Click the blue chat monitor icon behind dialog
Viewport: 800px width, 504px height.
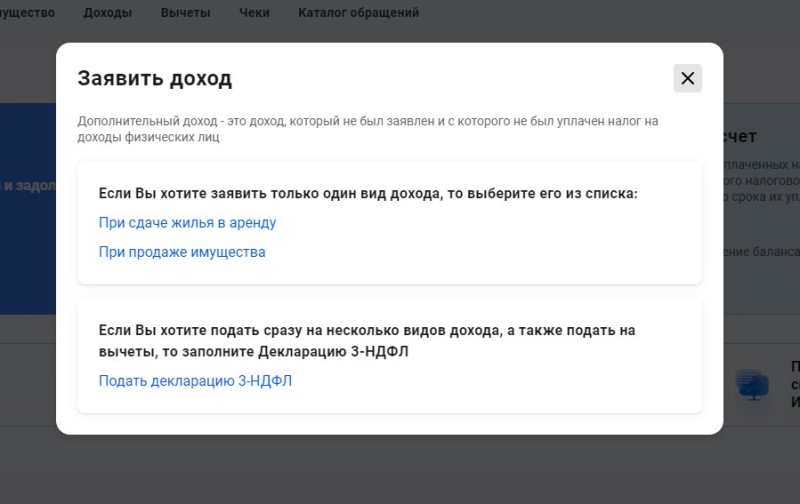tap(753, 385)
